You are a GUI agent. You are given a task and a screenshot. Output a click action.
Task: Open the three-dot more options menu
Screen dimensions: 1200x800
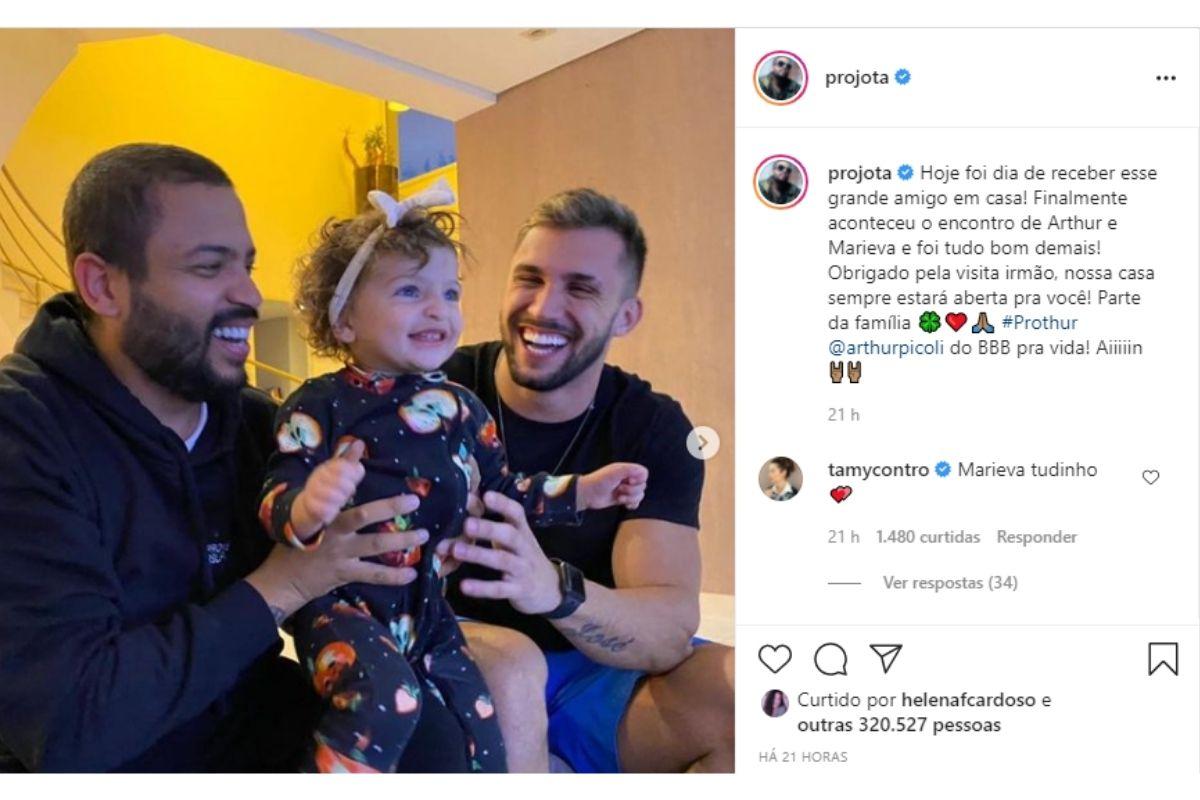pyautogui.click(x=1166, y=79)
